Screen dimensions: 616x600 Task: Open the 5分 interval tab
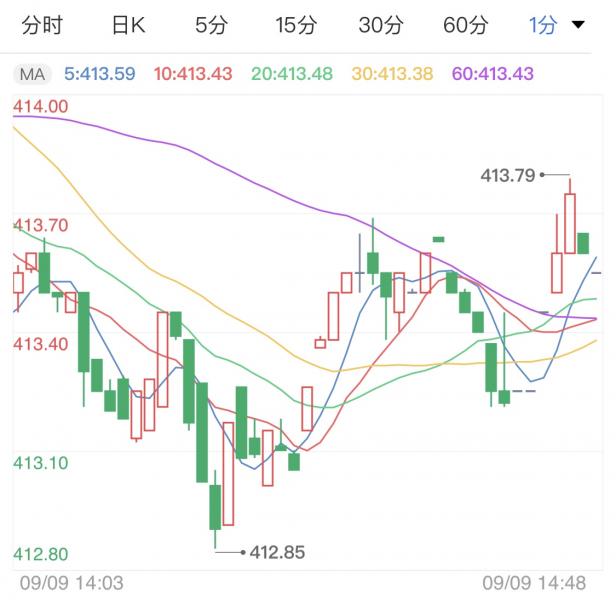click(x=211, y=26)
